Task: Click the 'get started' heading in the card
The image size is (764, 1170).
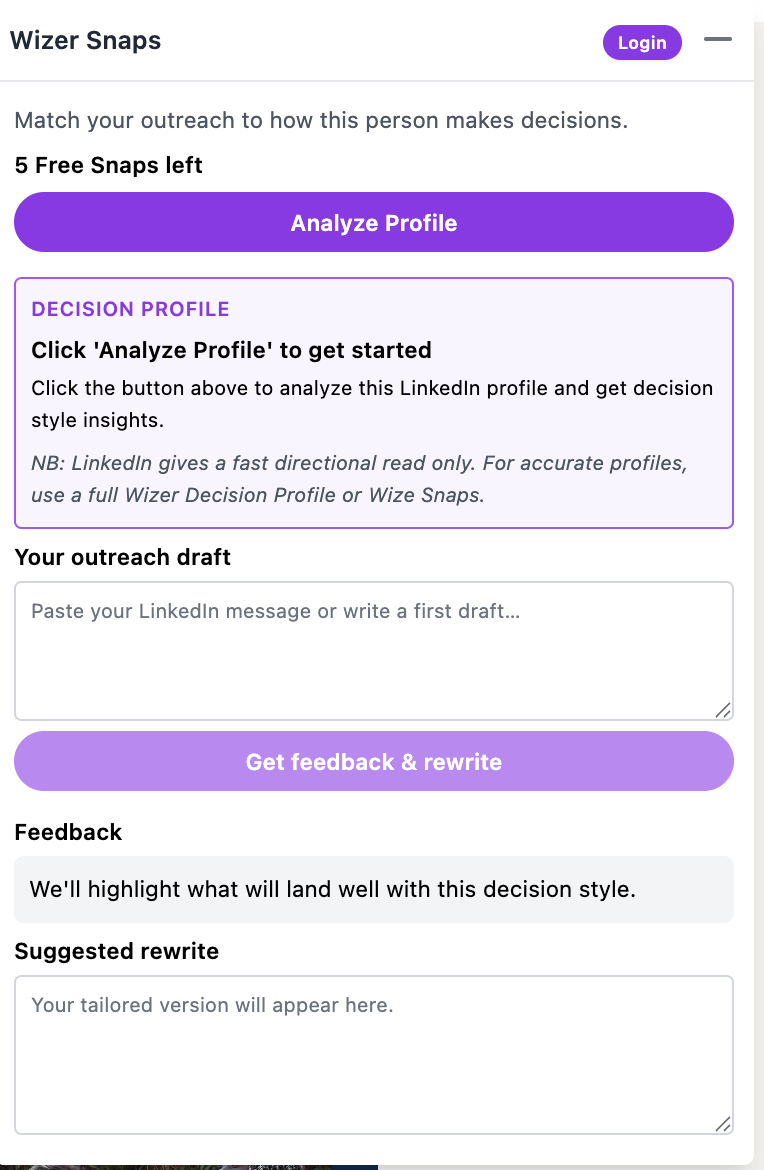Action: click(232, 350)
